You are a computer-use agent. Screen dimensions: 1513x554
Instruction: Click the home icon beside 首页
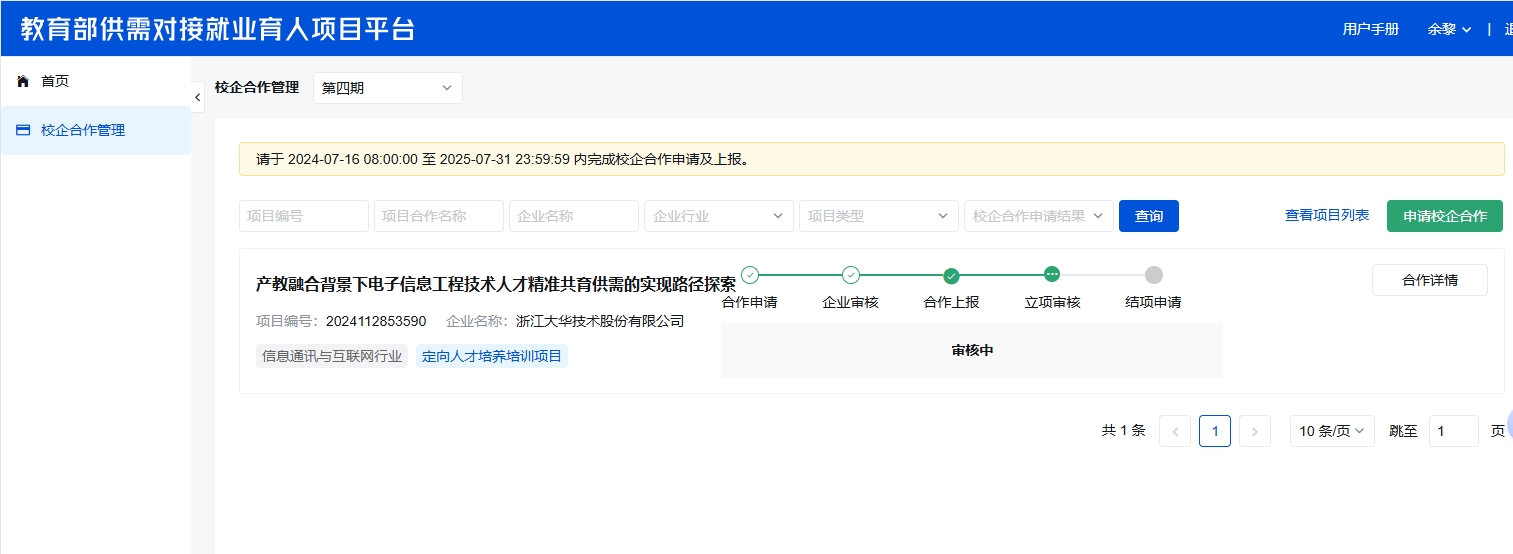coord(23,81)
